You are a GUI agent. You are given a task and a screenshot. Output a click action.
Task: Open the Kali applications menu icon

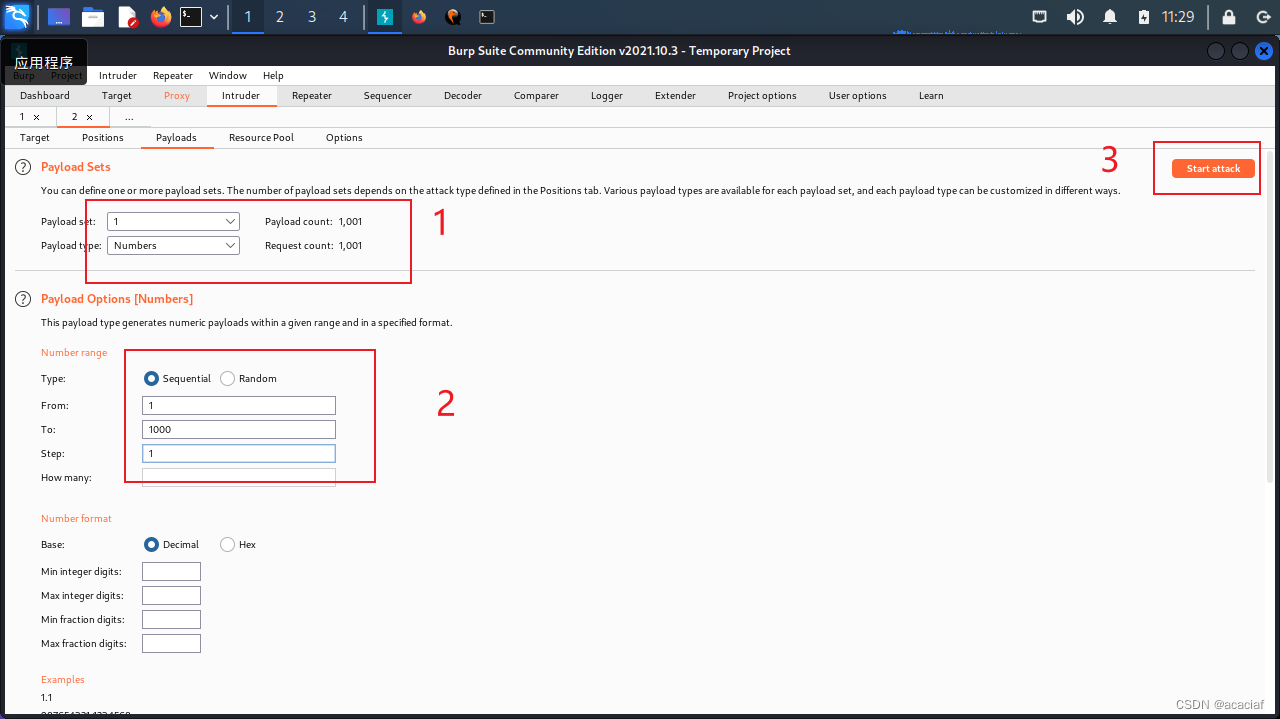17,17
